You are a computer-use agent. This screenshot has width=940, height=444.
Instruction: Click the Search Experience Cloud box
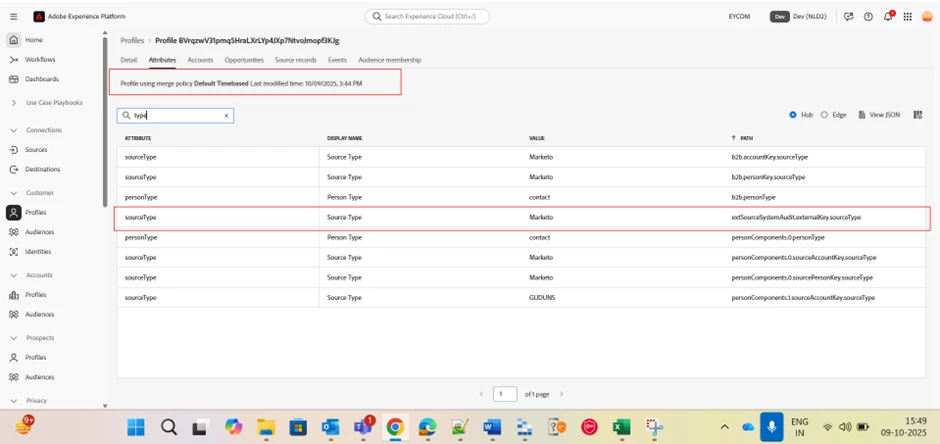tap(427, 17)
